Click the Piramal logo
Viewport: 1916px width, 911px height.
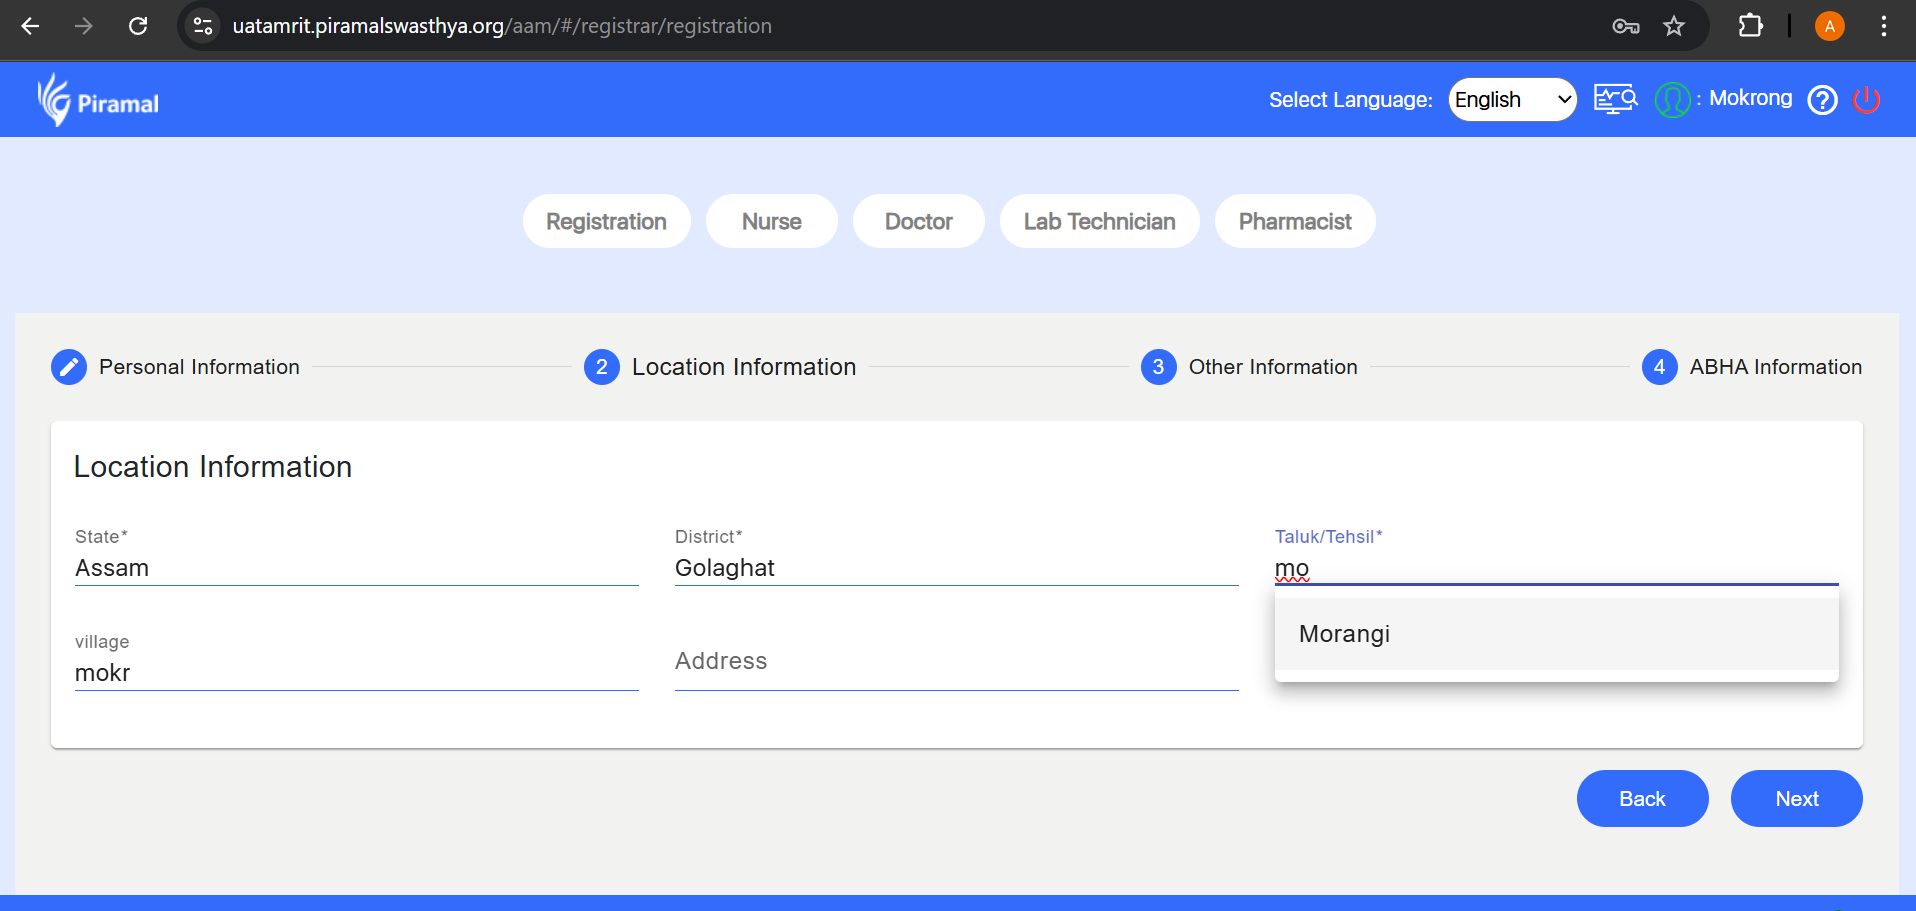tap(98, 100)
